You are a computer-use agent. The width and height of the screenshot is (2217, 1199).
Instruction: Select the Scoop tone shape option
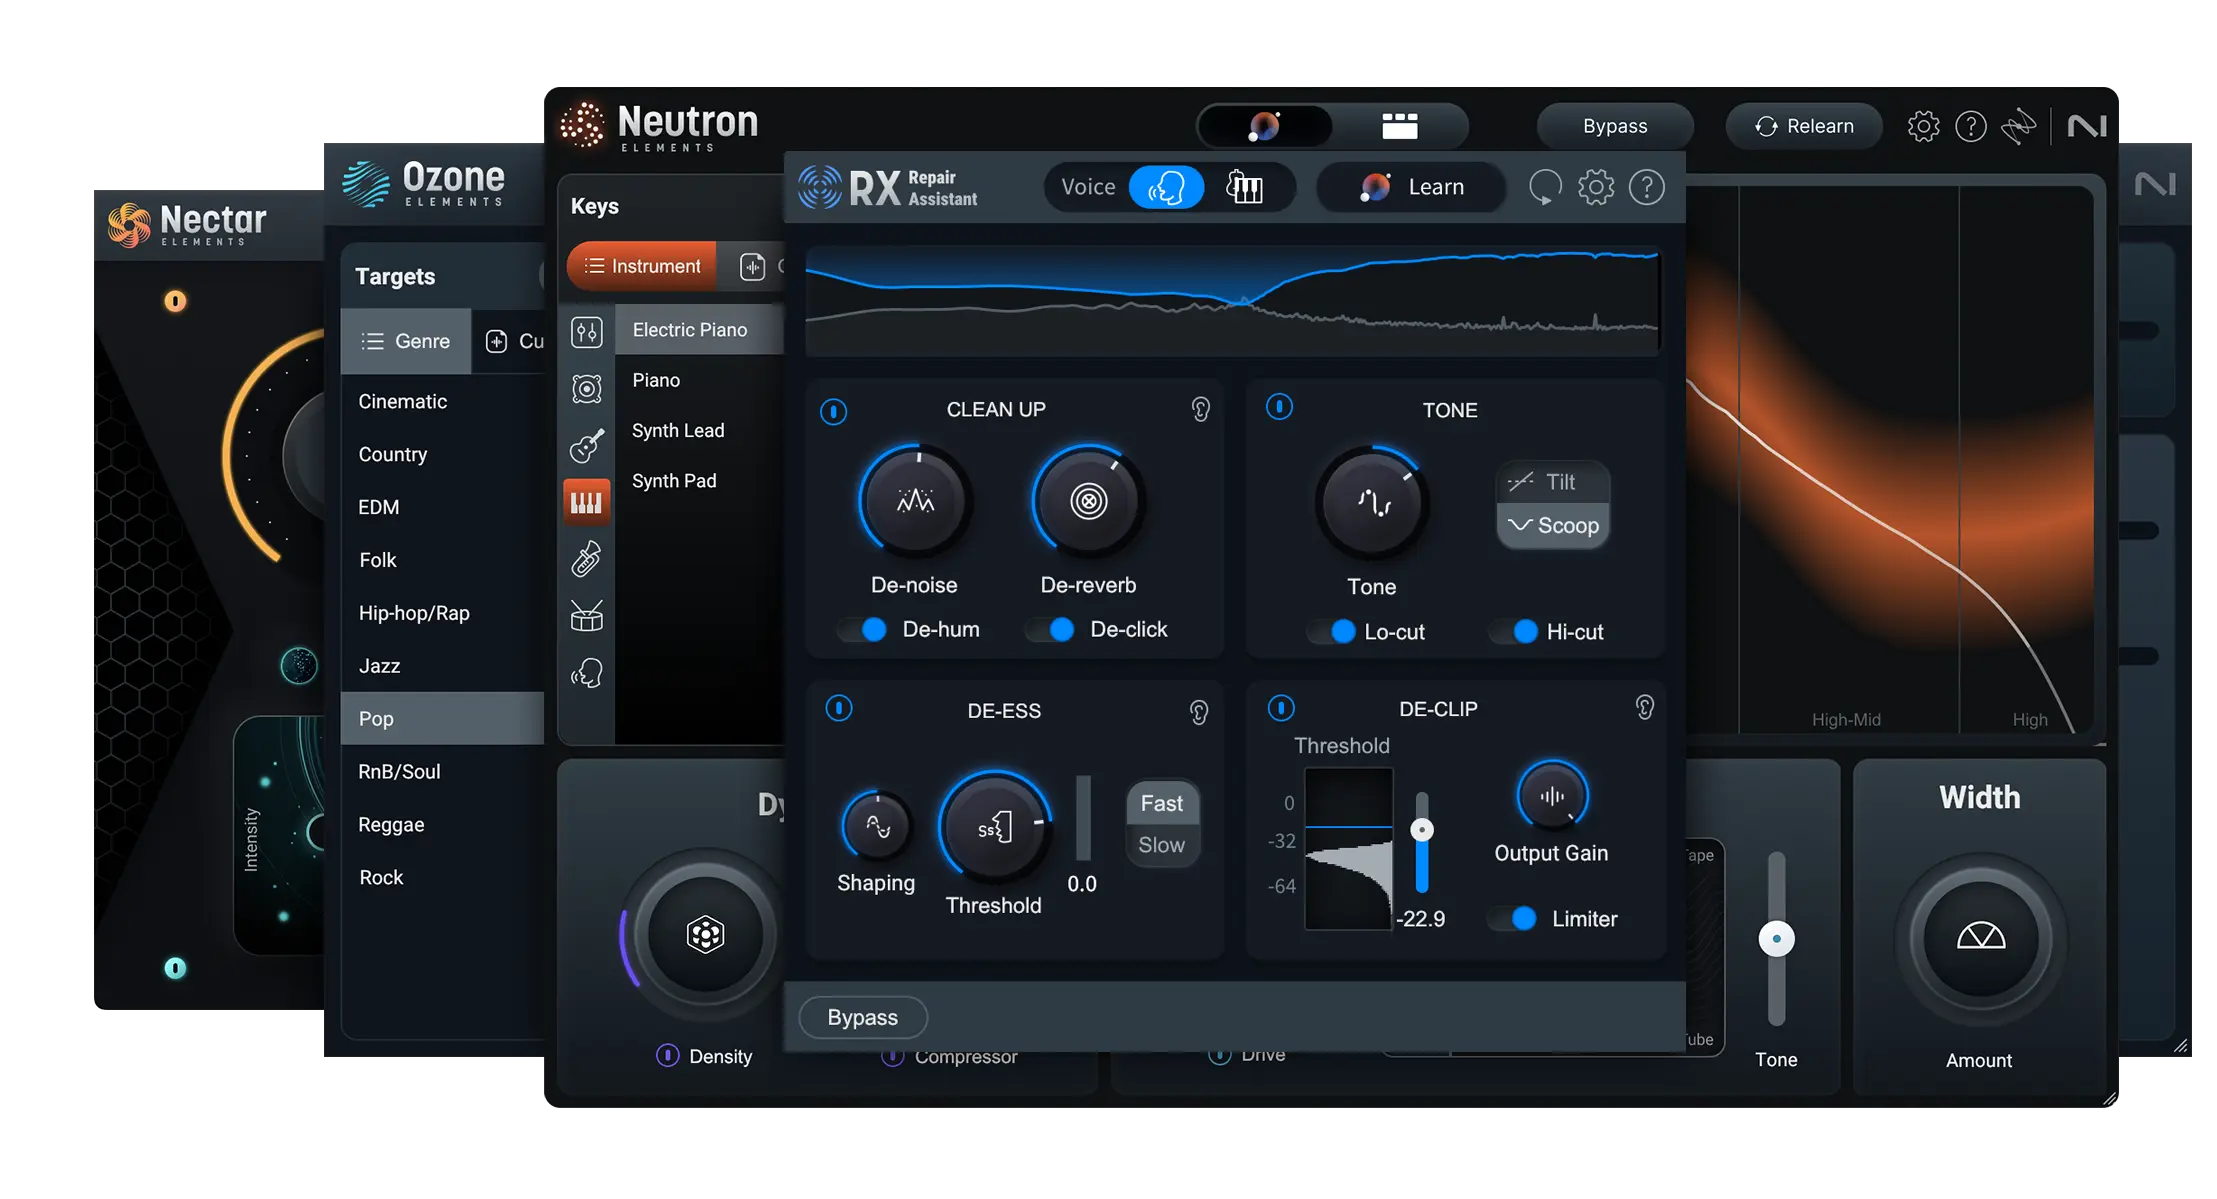pyautogui.click(x=1553, y=525)
